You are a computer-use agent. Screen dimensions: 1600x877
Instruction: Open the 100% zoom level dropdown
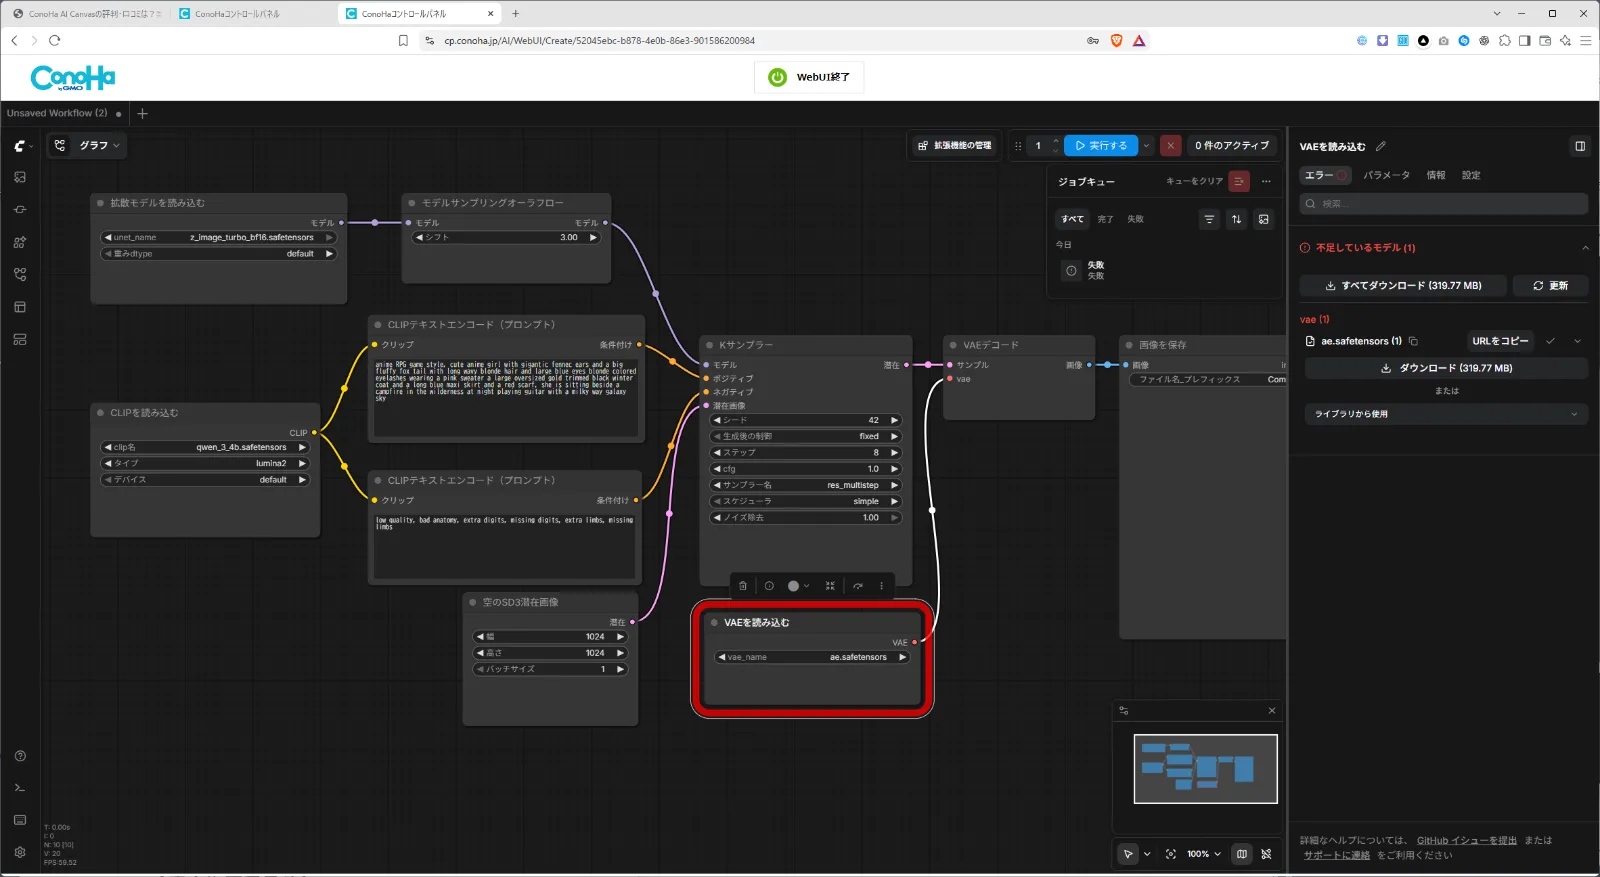pyautogui.click(x=1204, y=854)
